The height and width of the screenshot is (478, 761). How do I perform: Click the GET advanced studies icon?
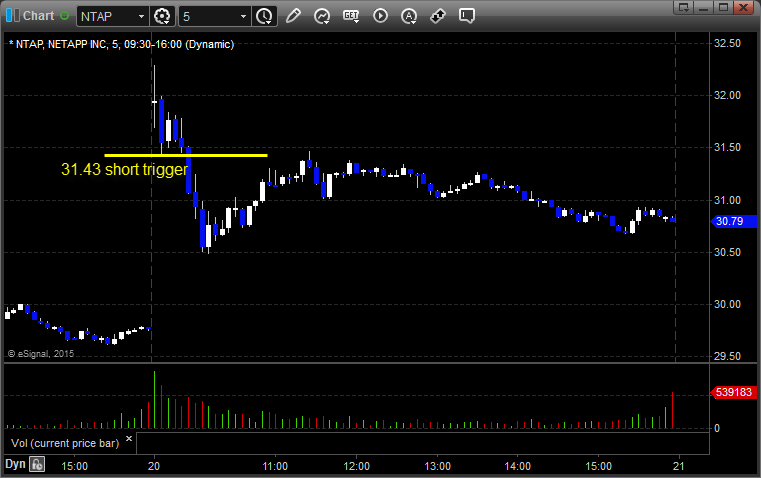pos(351,16)
